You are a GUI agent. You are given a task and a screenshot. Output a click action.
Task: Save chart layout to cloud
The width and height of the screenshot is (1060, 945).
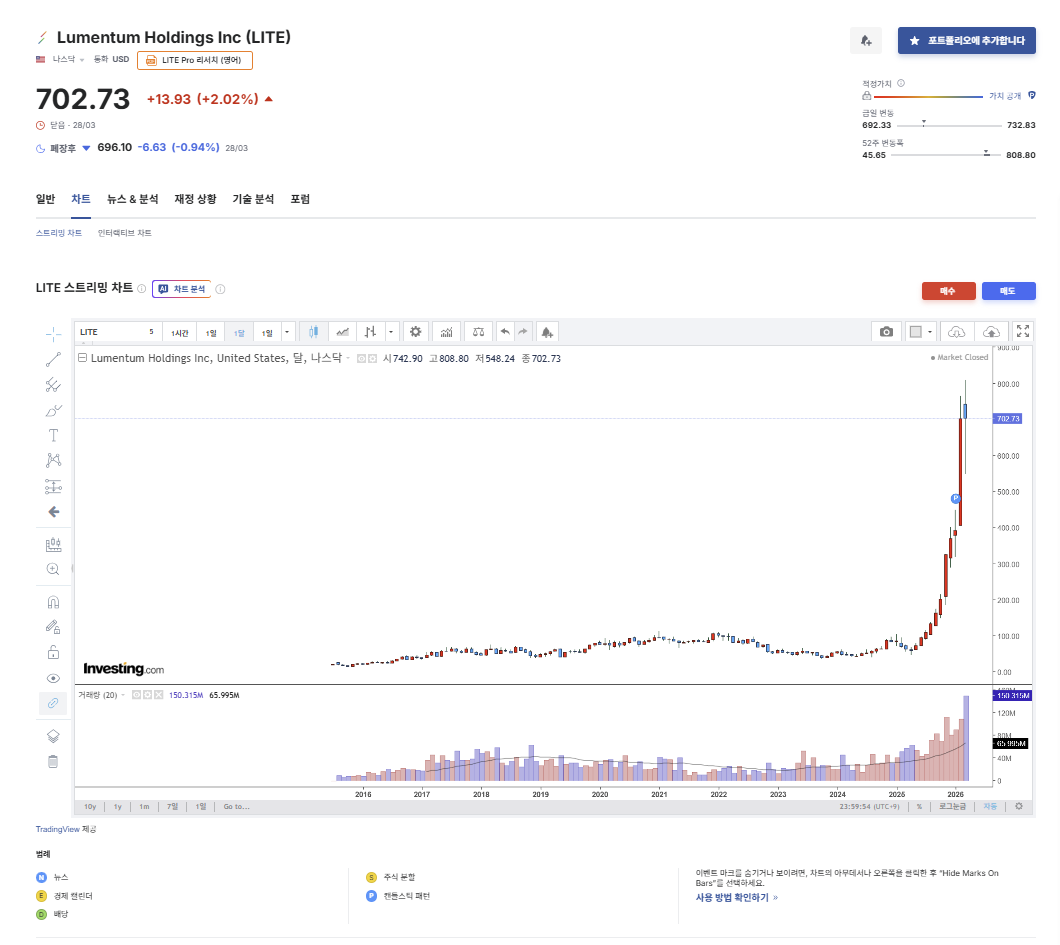click(991, 332)
